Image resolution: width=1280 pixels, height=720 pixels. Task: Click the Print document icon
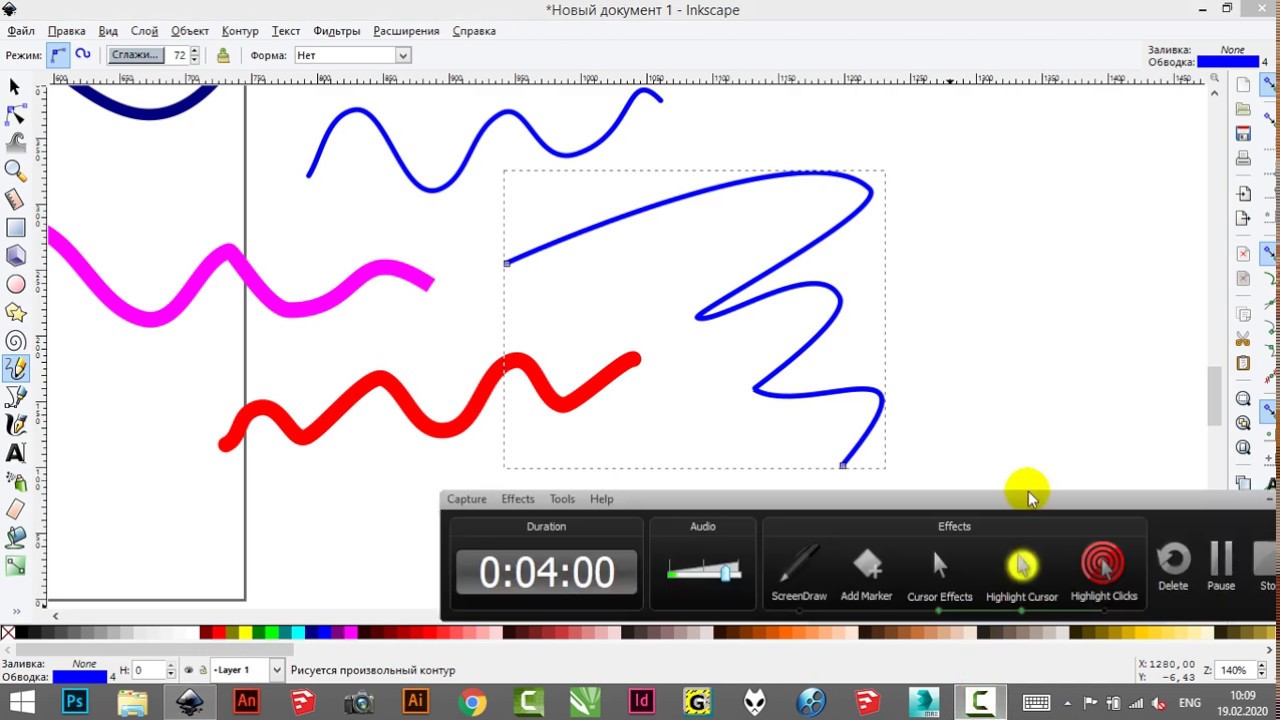coord(1243,158)
